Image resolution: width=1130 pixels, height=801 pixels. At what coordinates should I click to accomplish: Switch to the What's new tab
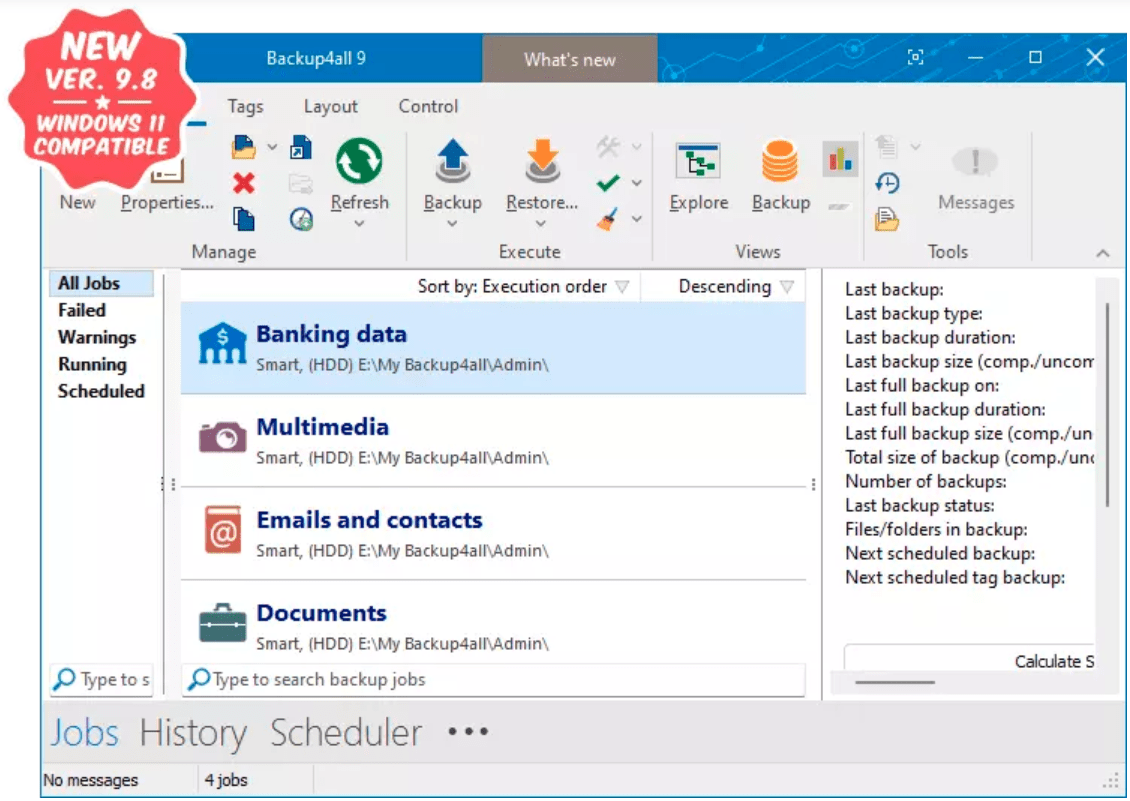[569, 60]
